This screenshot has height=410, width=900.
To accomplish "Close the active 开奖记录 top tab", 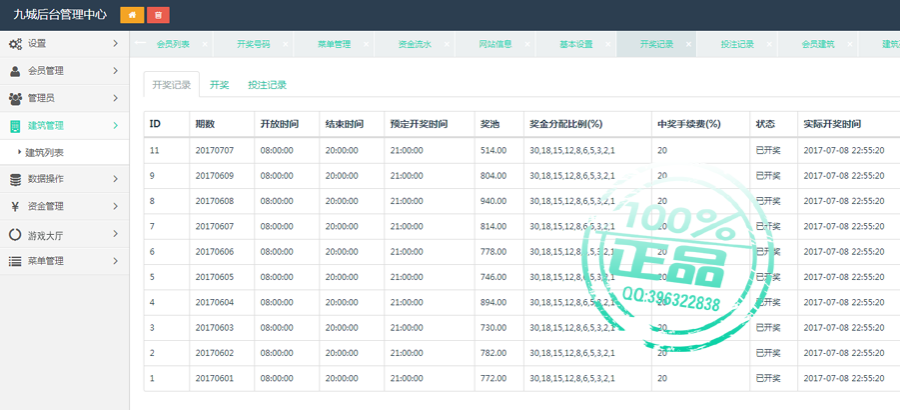I will point(688,44).
